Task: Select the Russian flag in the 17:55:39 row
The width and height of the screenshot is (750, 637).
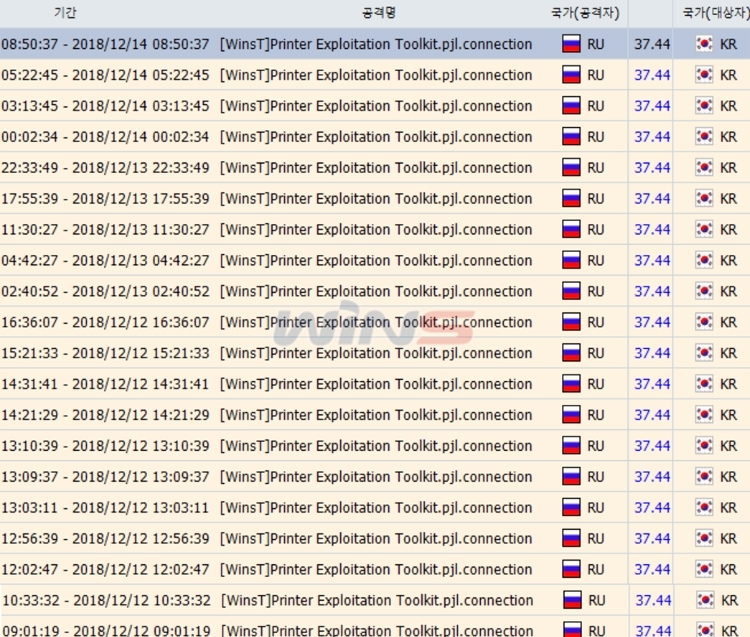Action: [x=571, y=198]
